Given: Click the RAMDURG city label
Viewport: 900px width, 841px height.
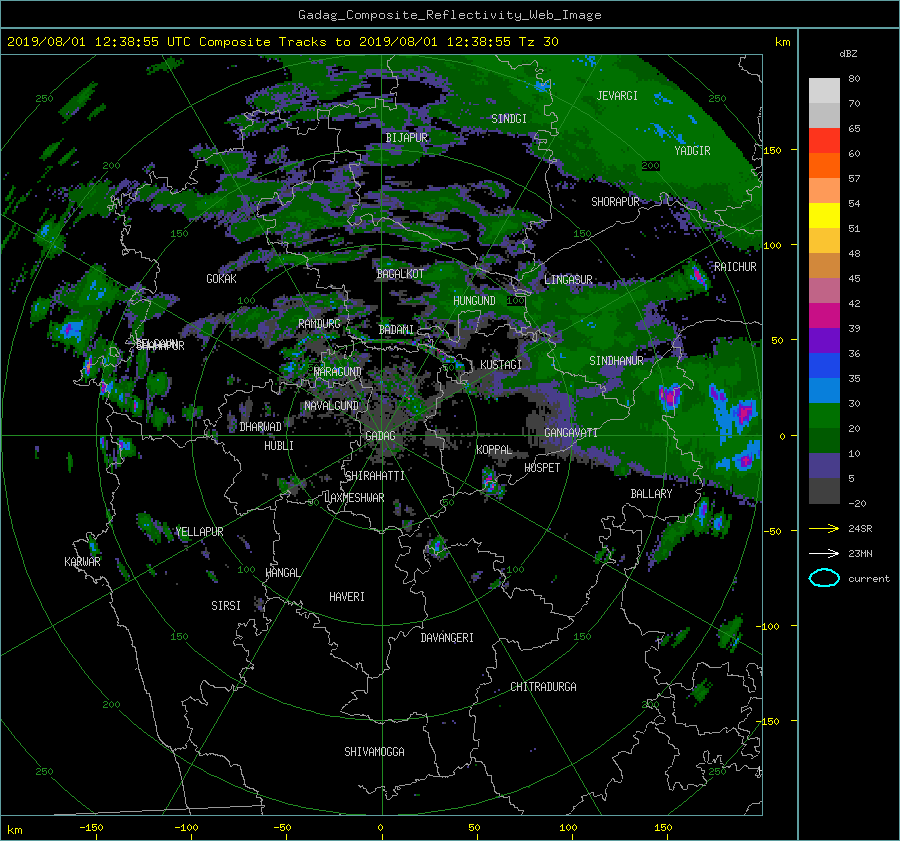Looking at the screenshot, I should [x=319, y=324].
